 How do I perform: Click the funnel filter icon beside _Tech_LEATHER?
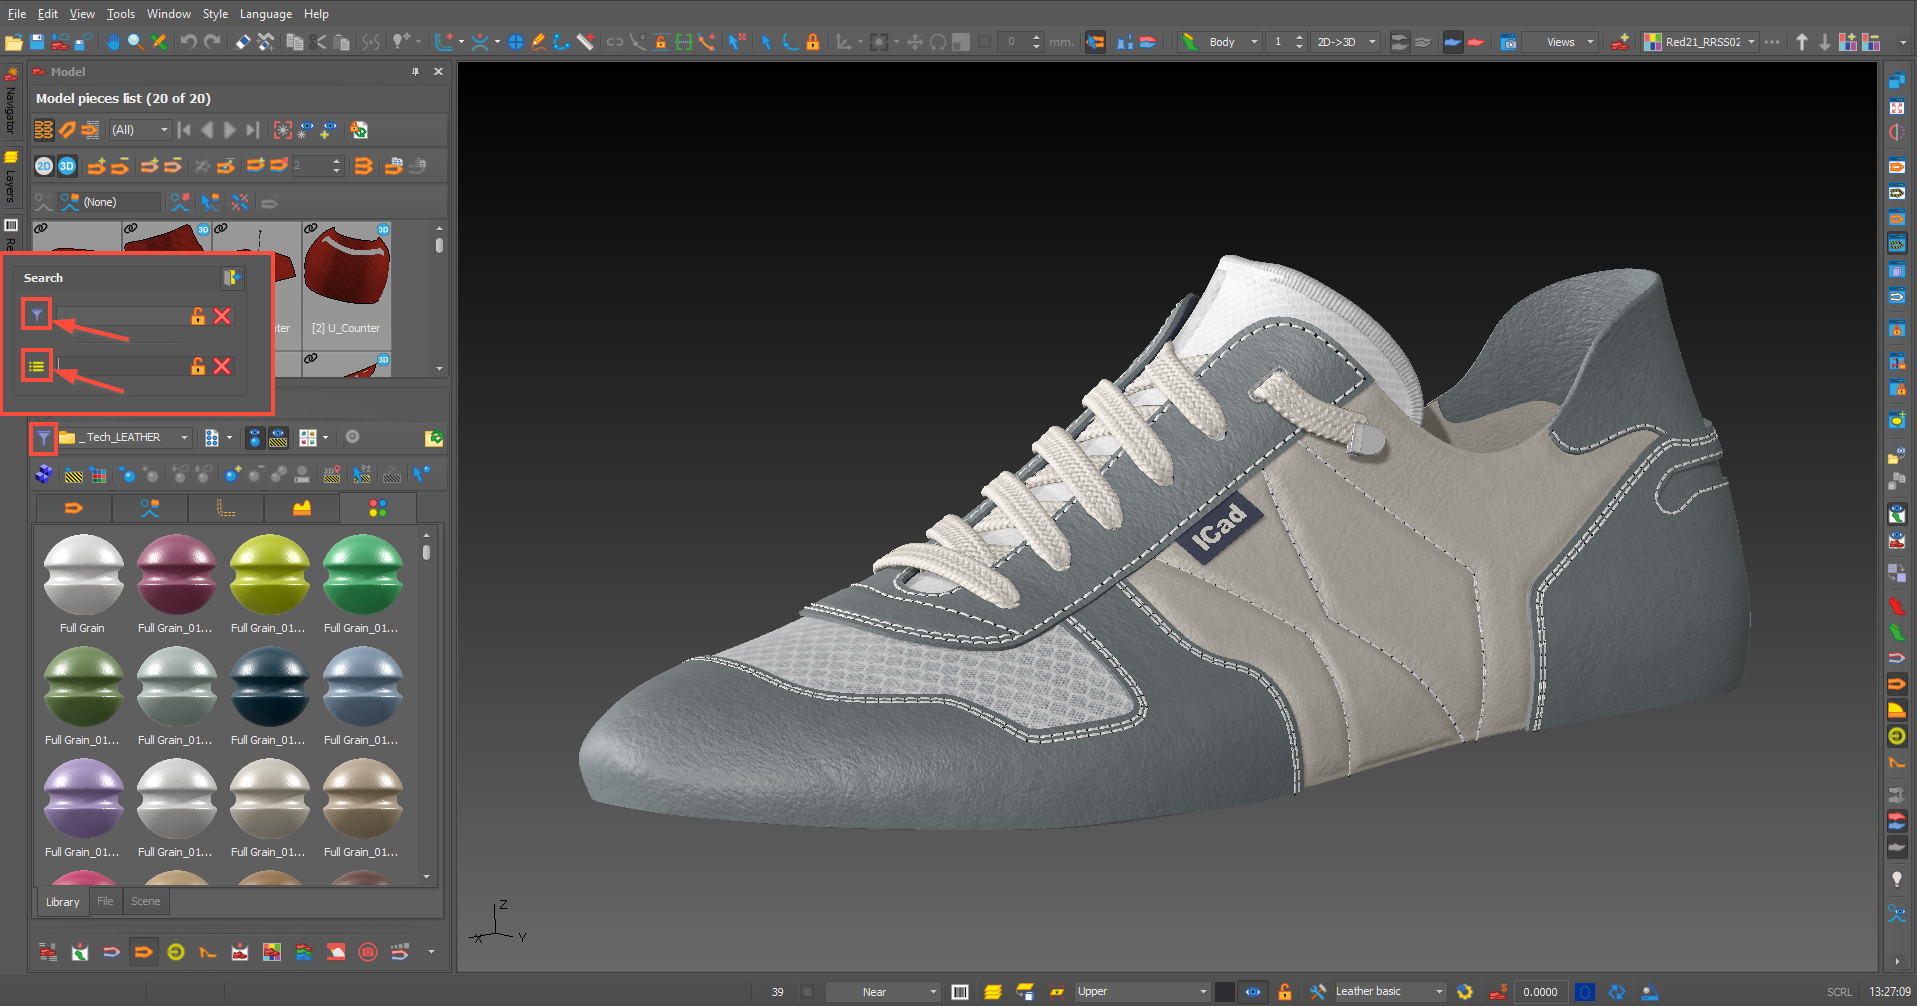43,438
